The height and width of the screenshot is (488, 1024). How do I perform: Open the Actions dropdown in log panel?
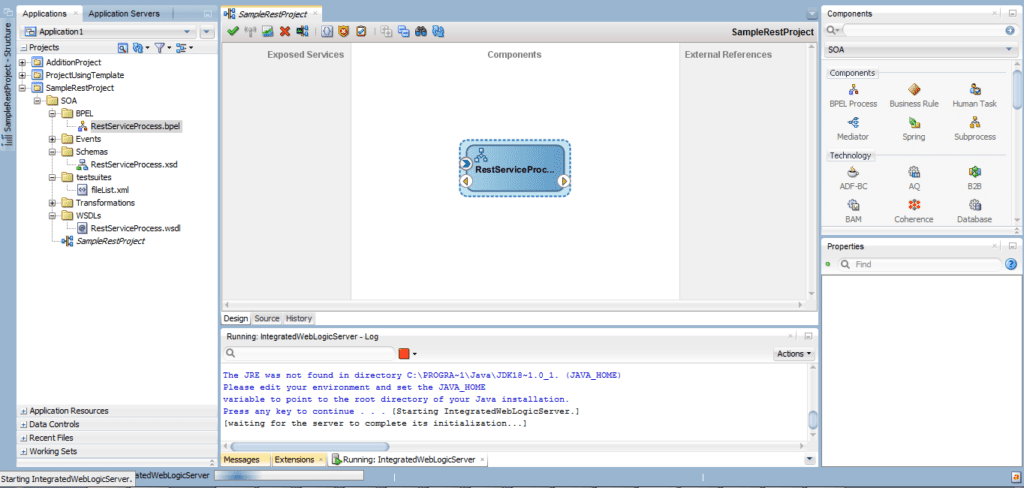tap(793, 353)
